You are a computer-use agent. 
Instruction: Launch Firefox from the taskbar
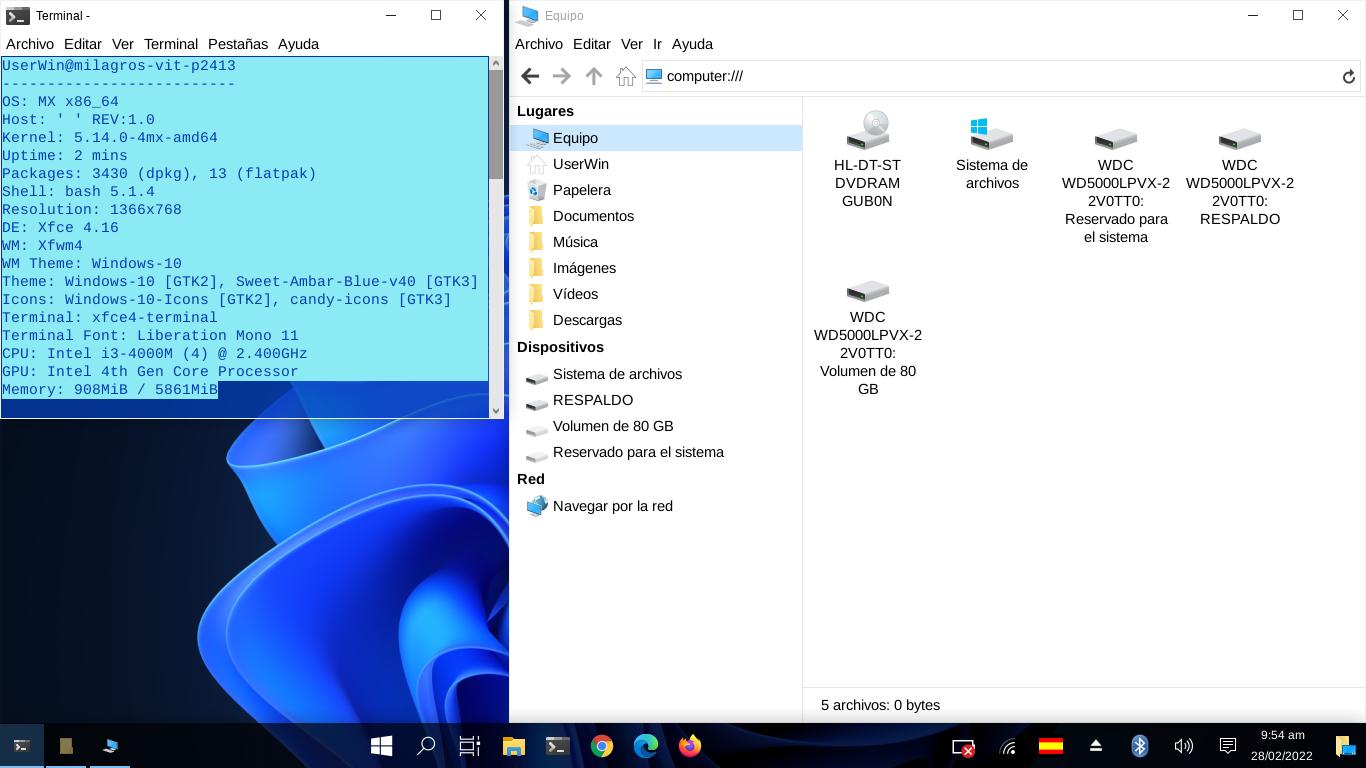point(690,746)
